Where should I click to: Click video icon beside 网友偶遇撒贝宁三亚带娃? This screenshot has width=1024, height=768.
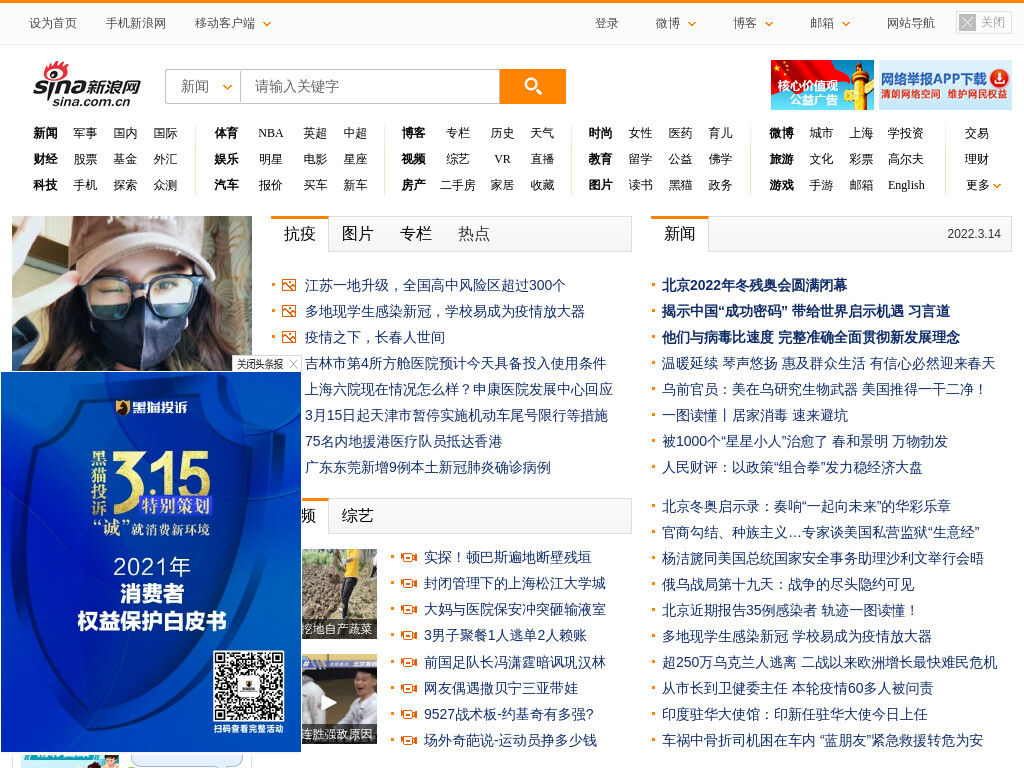pos(409,689)
